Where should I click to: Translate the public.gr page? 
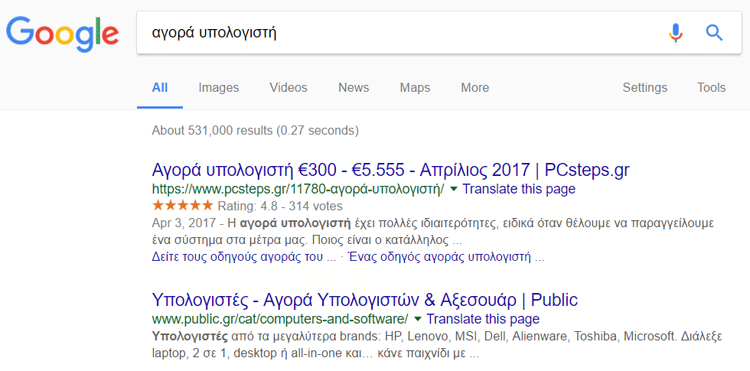point(483,318)
